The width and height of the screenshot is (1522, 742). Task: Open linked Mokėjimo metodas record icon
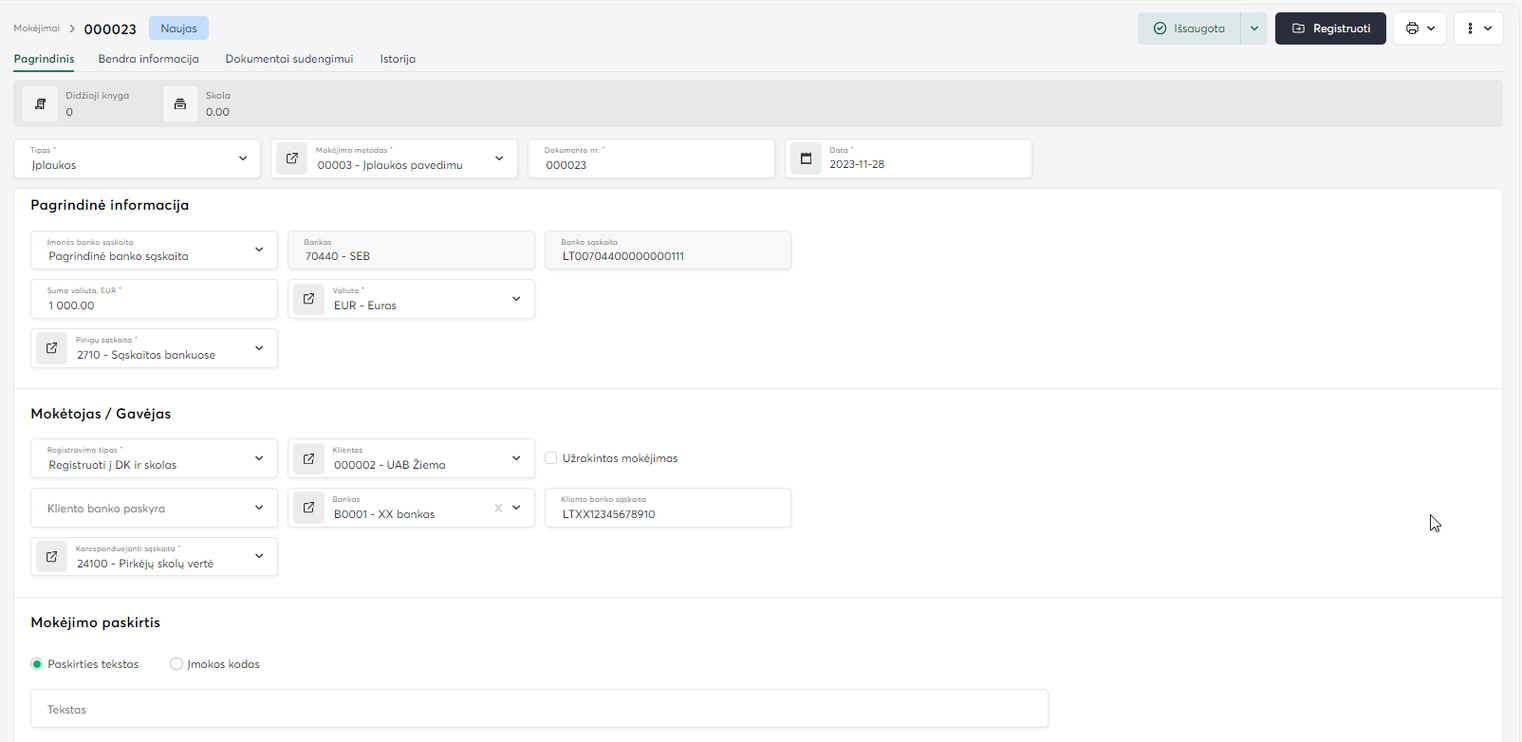292,159
